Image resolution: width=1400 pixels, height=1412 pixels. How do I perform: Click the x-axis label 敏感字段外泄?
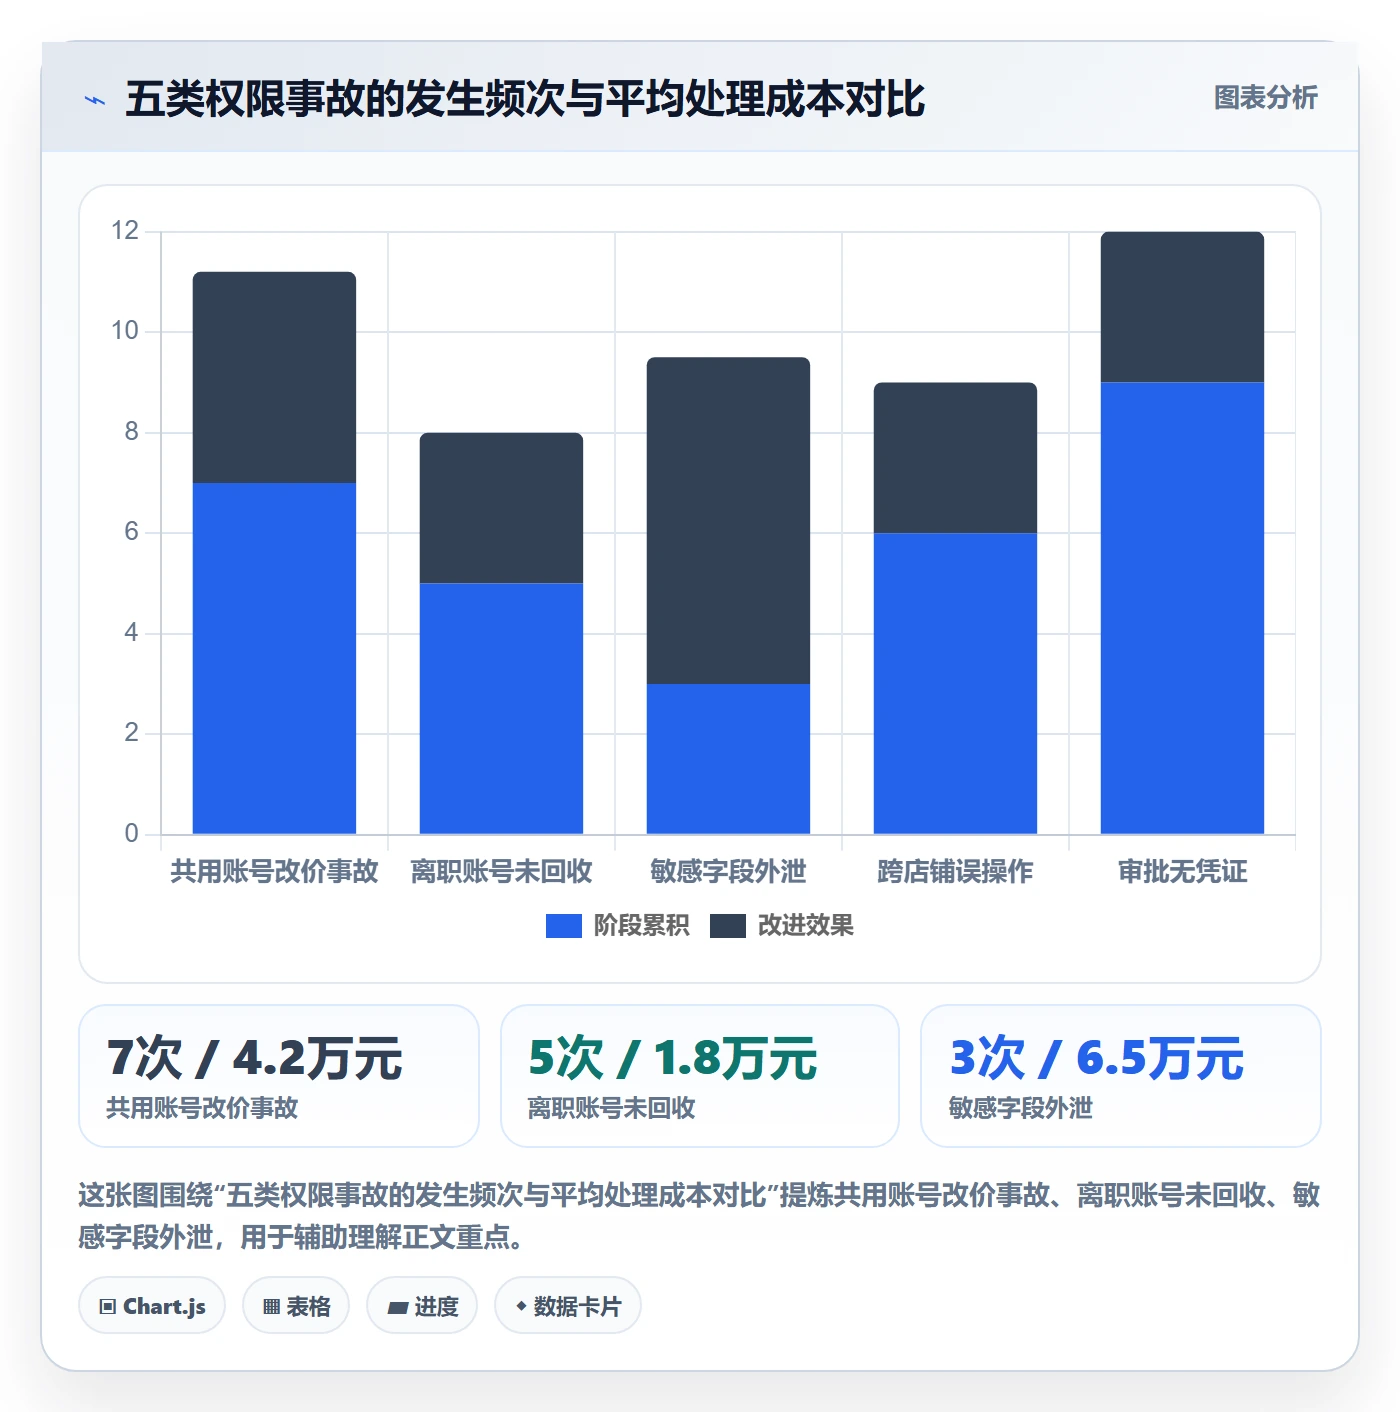(728, 872)
